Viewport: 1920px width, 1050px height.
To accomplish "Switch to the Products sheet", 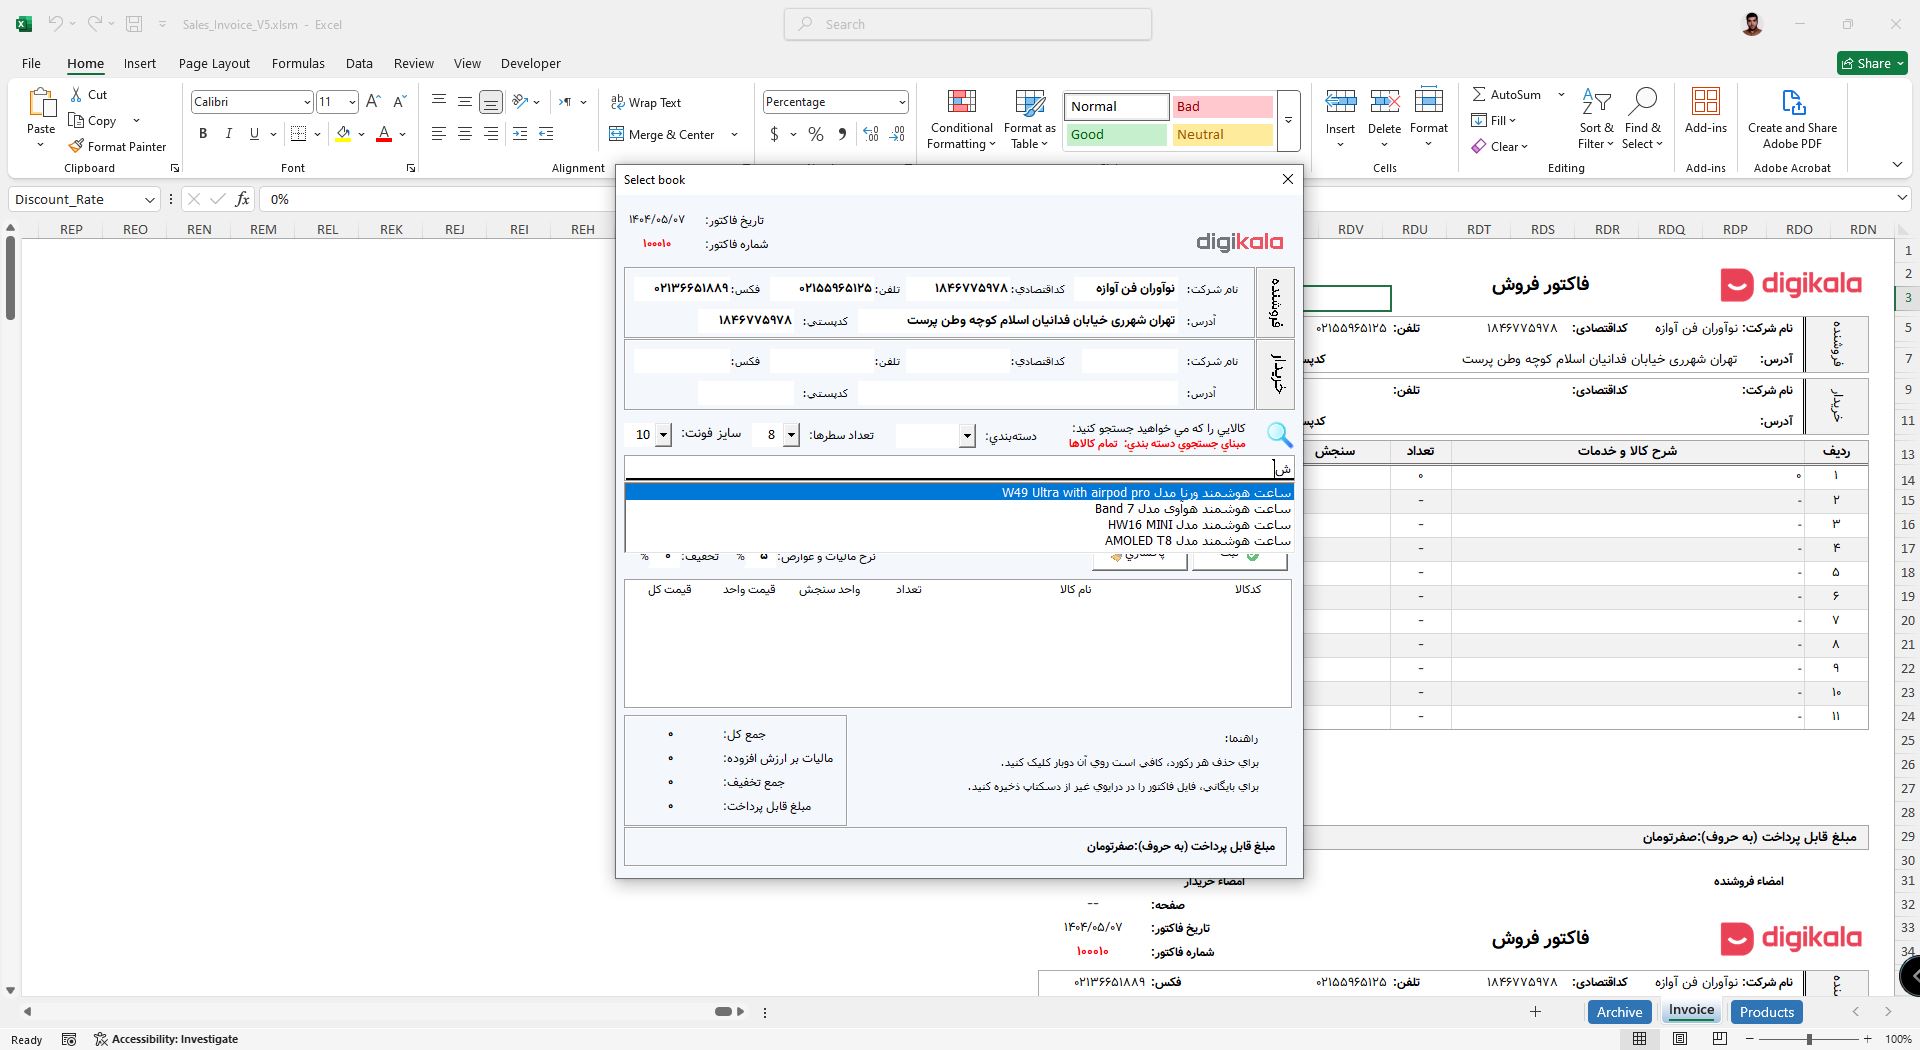I will pyautogui.click(x=1766, y=1012).
